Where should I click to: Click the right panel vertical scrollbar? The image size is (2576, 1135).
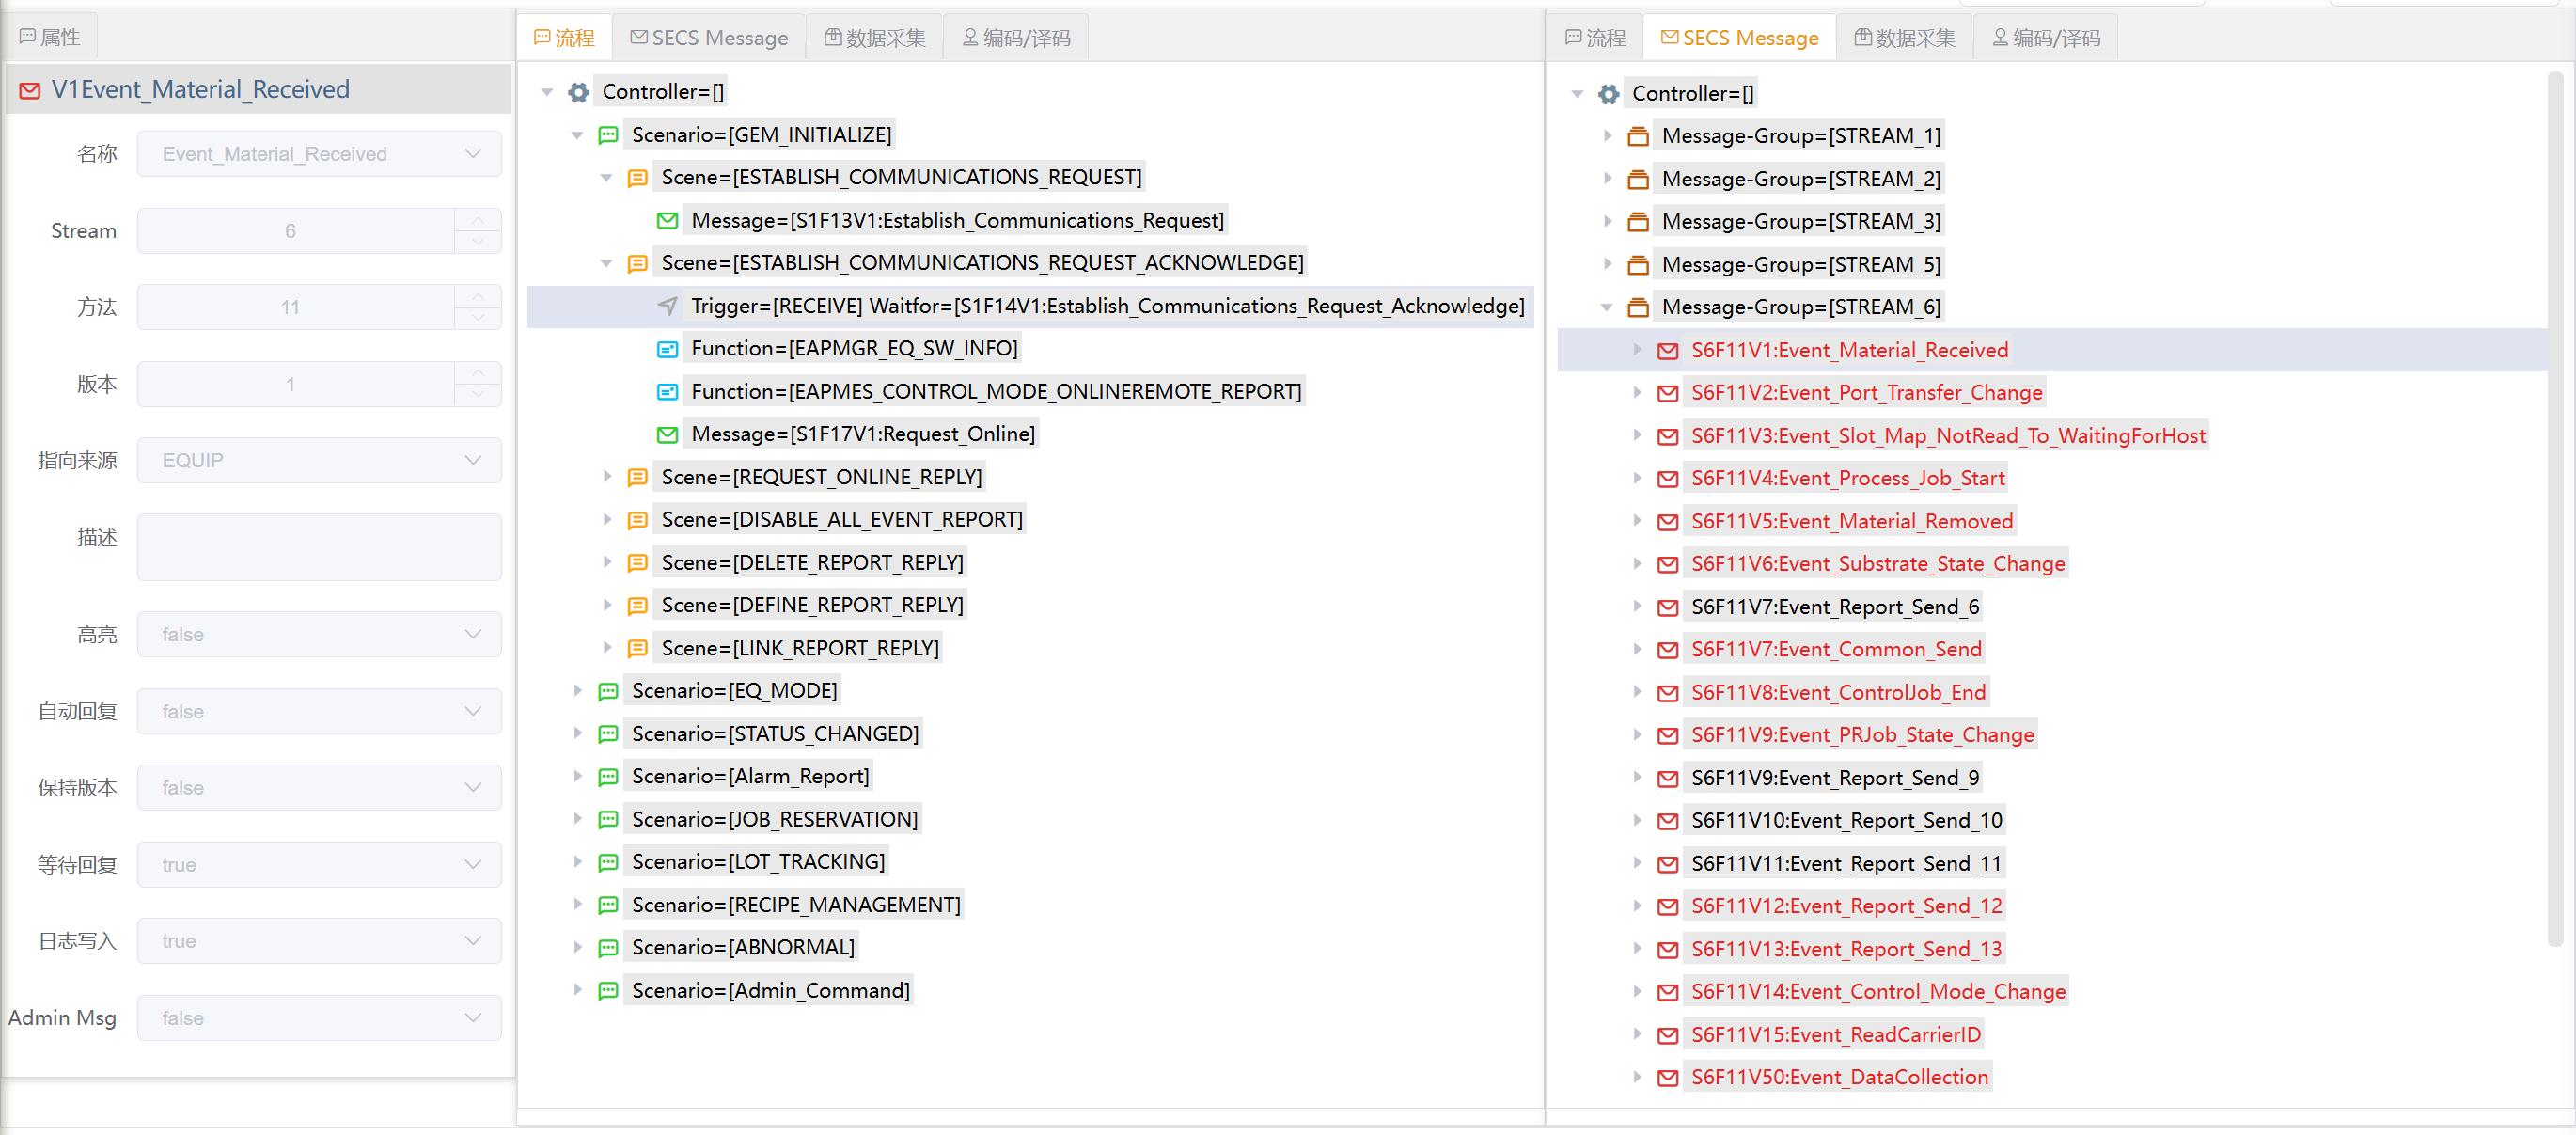(2557, 508)
